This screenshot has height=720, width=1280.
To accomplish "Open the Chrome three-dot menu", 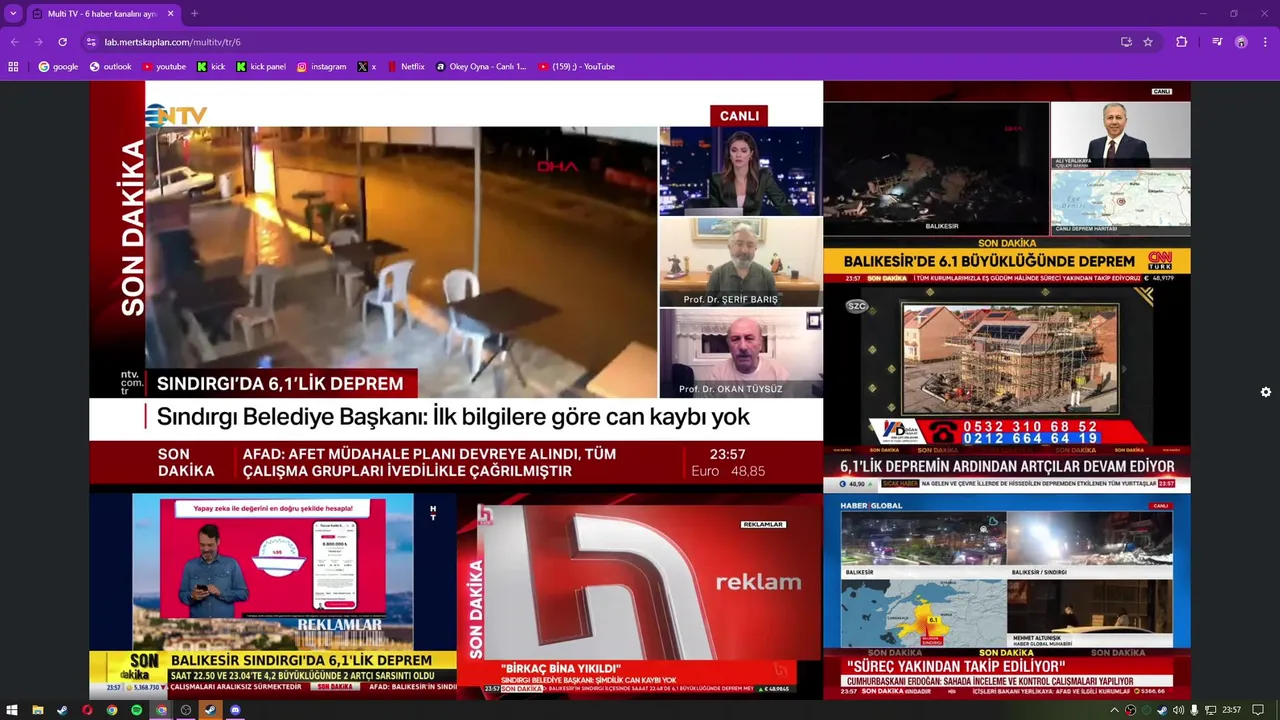I will tap(1265, 42).
